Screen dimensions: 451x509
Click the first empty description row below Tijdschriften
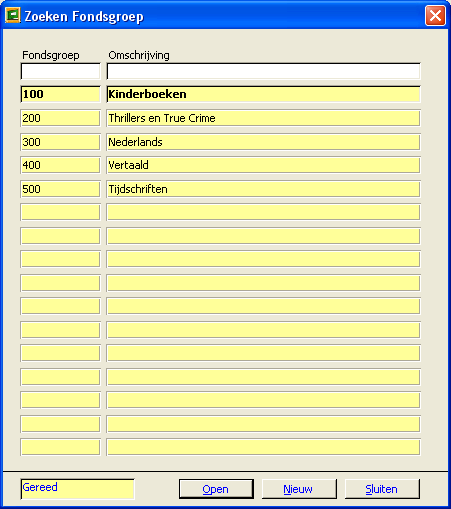click(263, 212)
